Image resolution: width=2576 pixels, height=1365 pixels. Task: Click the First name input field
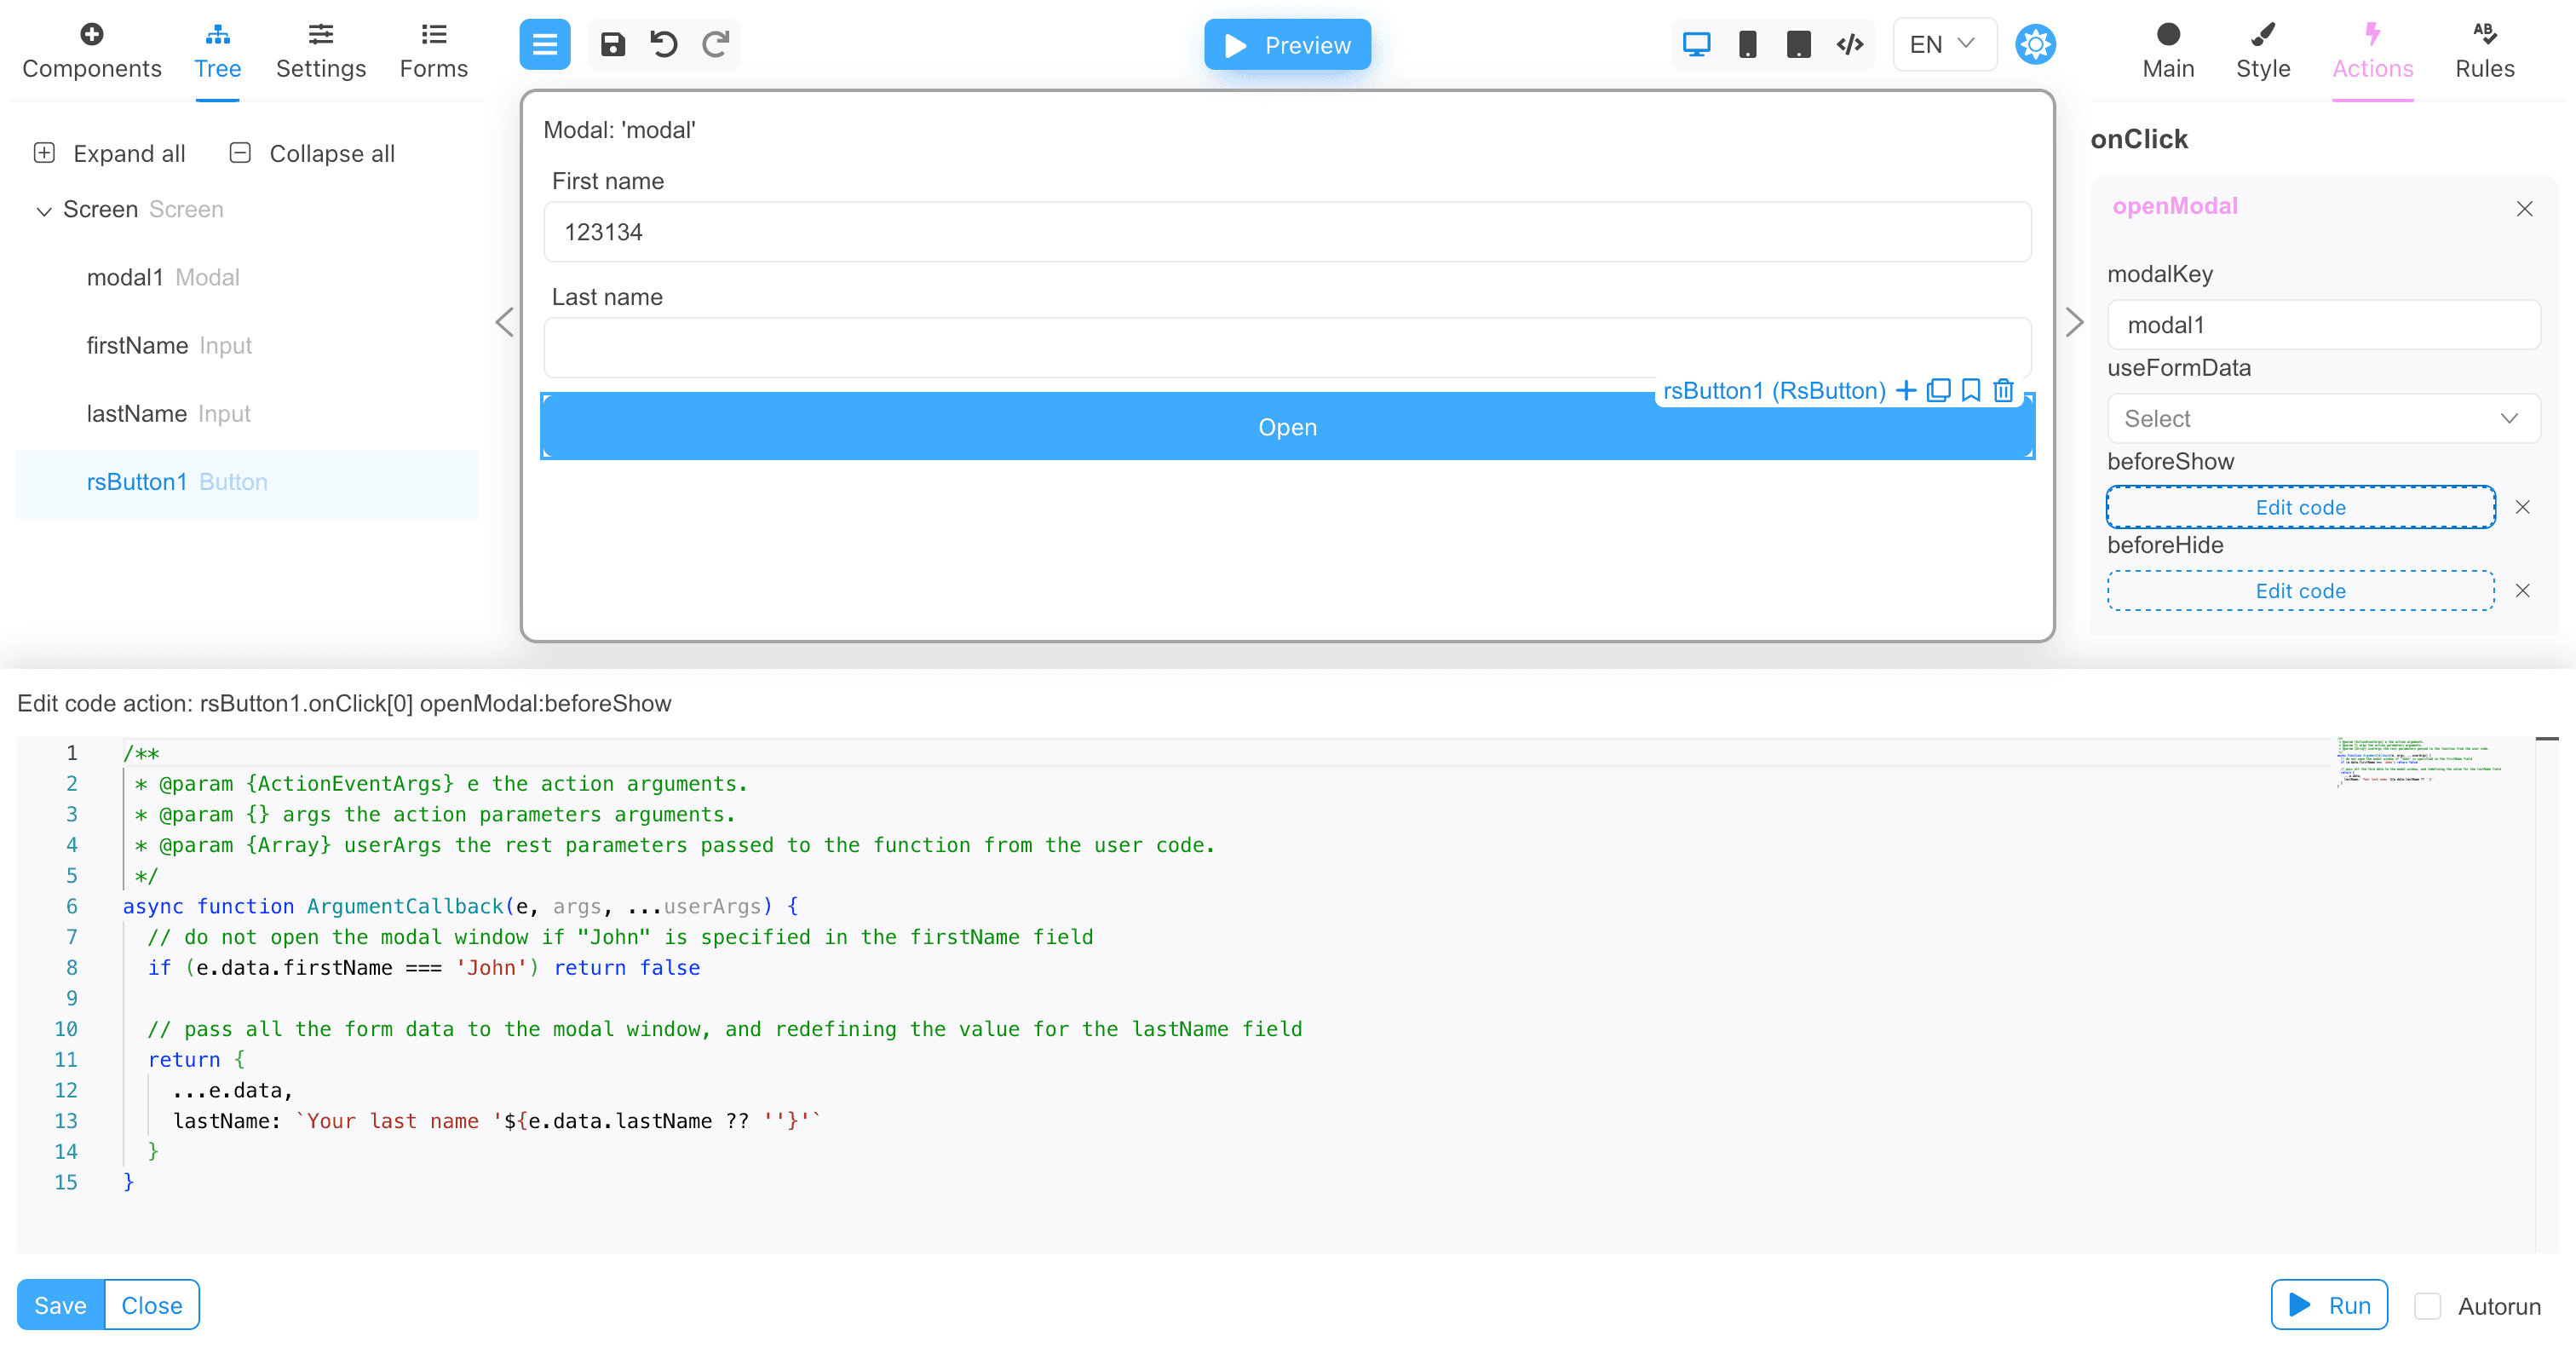coord(1286,231)
